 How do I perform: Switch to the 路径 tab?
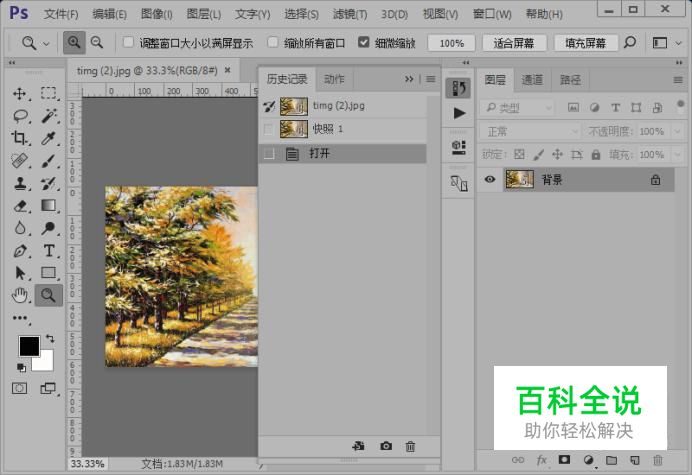click(x=570, y=80)
